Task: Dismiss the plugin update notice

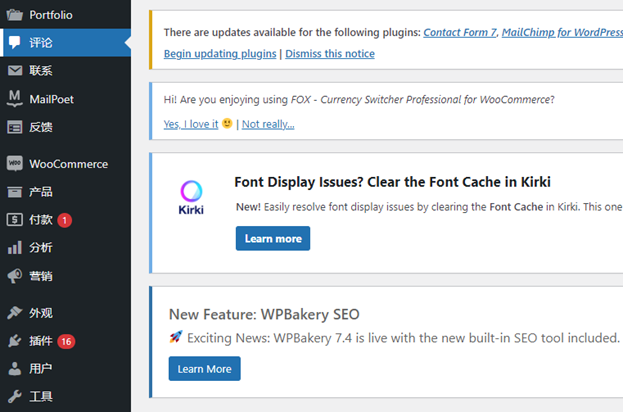Action: tap(330, 54)
